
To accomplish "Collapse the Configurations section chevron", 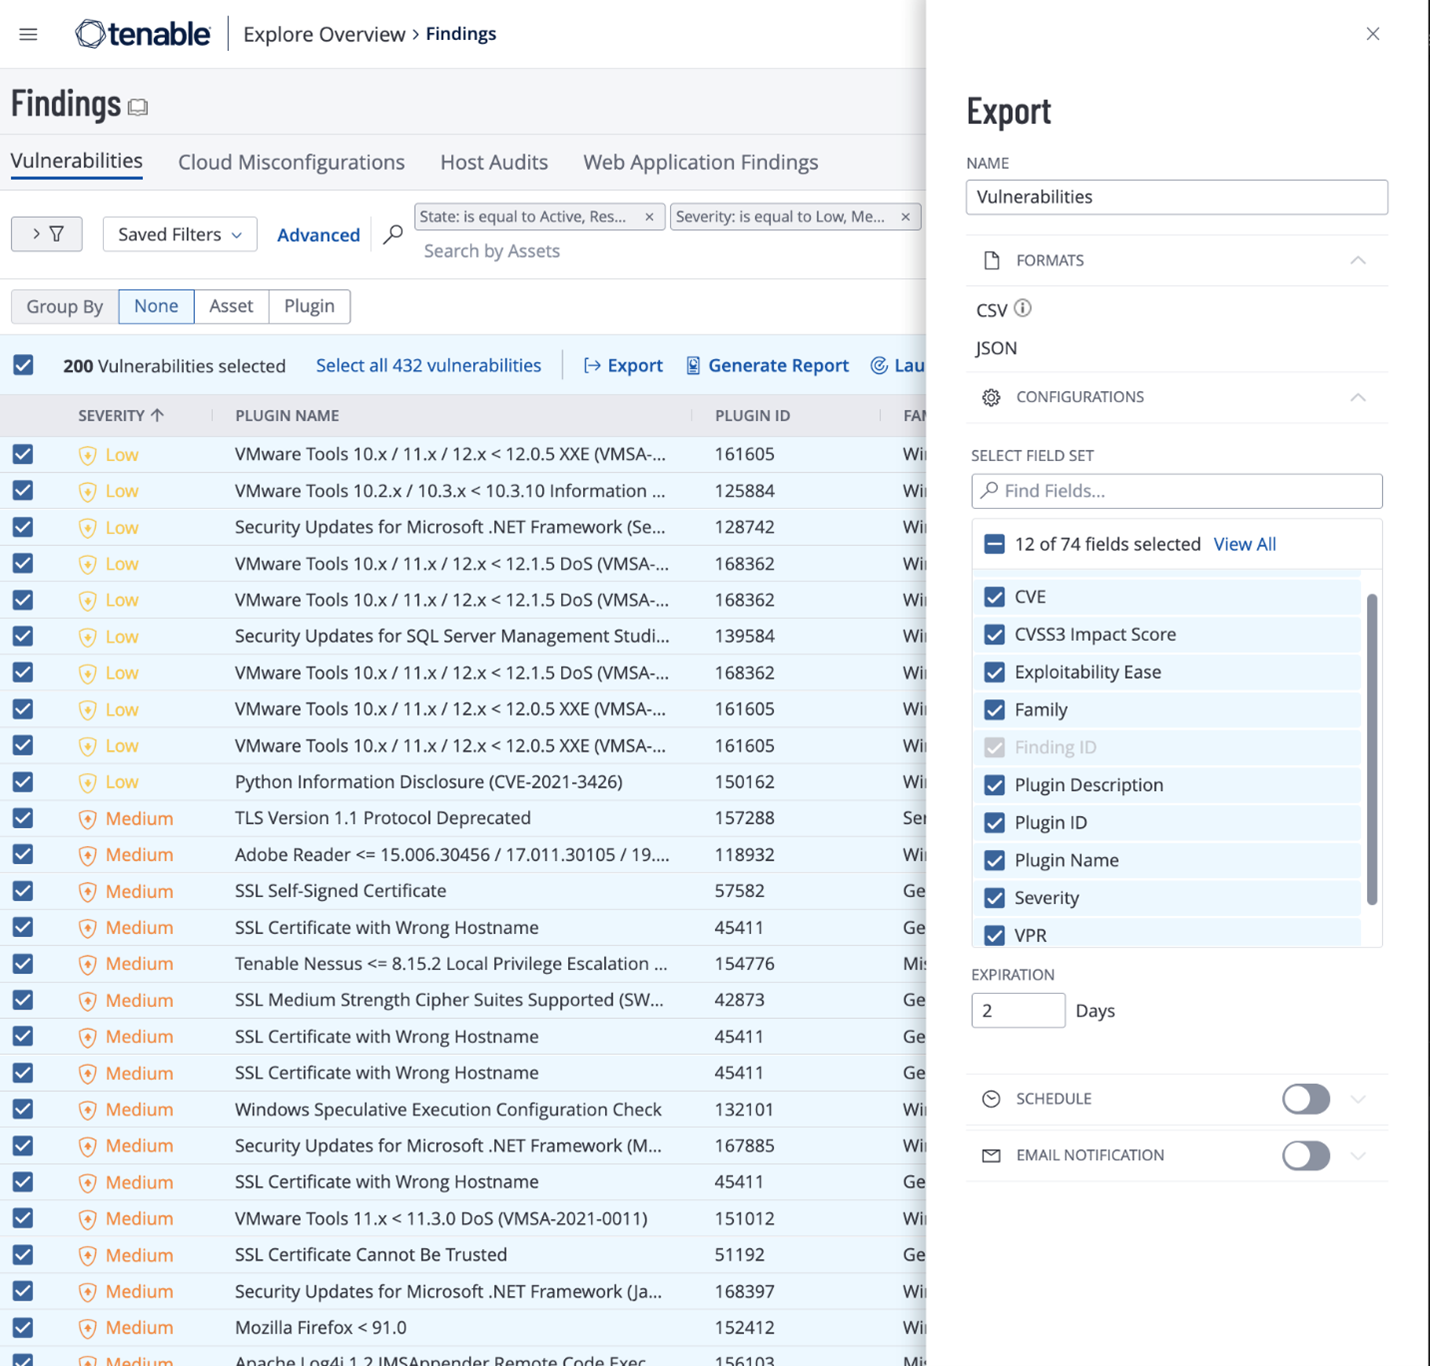I will (x=1357, y=397).
